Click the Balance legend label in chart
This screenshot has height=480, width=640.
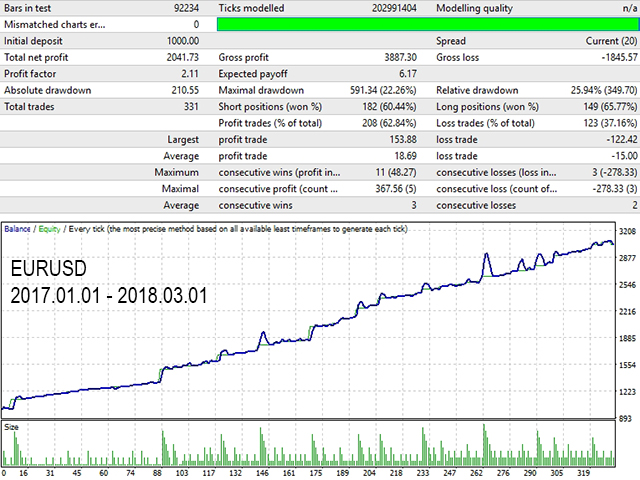tap(17, 229)
